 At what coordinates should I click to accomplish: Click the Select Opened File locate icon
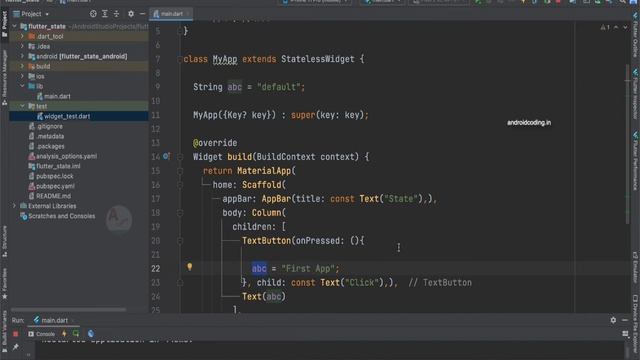point(93,14)
